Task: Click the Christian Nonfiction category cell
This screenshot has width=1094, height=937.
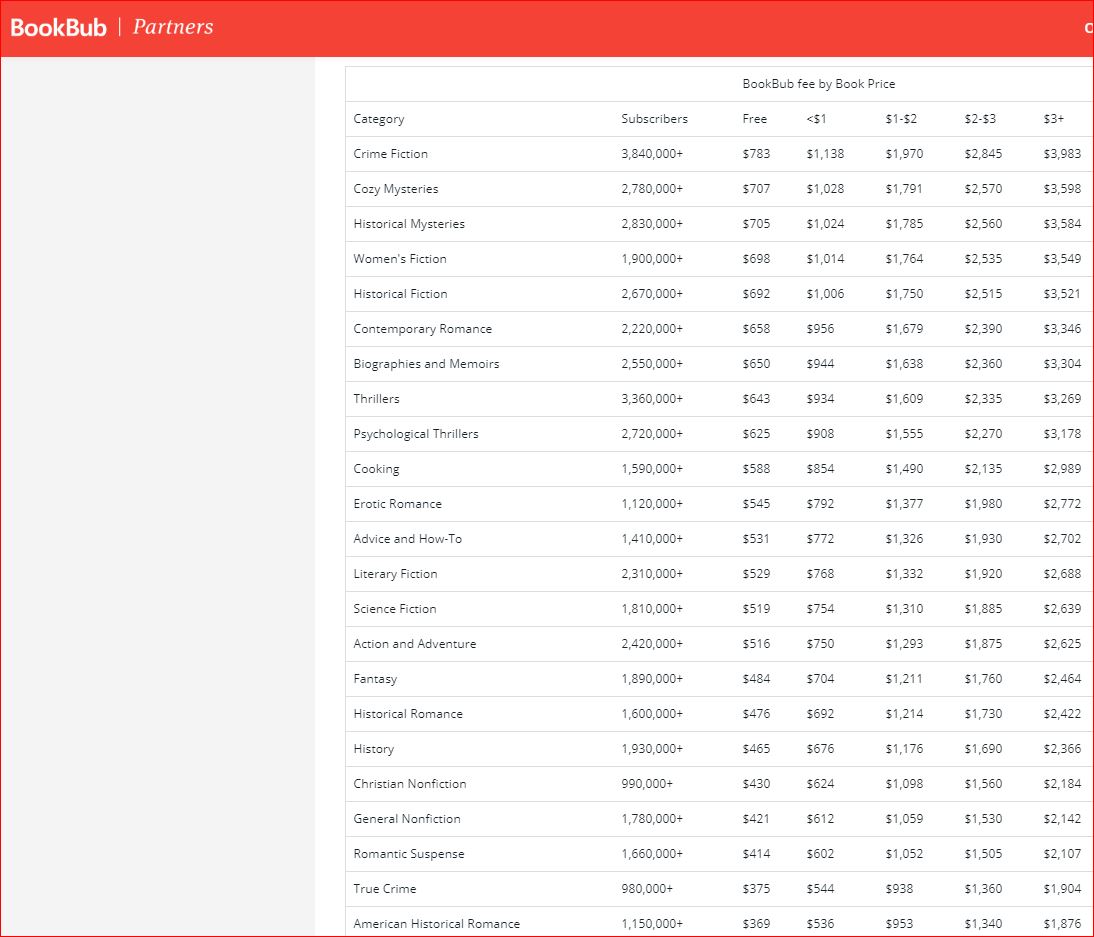Action: click(409, 784)
